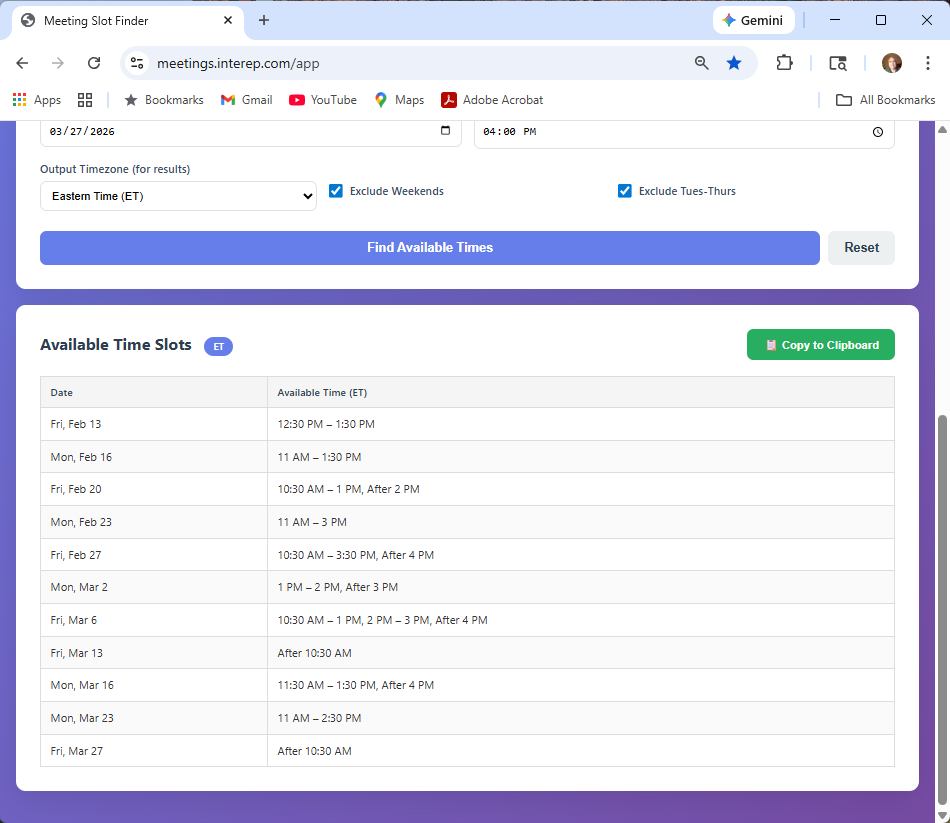This screenshot has width=950, height=823.
Task: Click the clock icon in time field
Action: 877,132
